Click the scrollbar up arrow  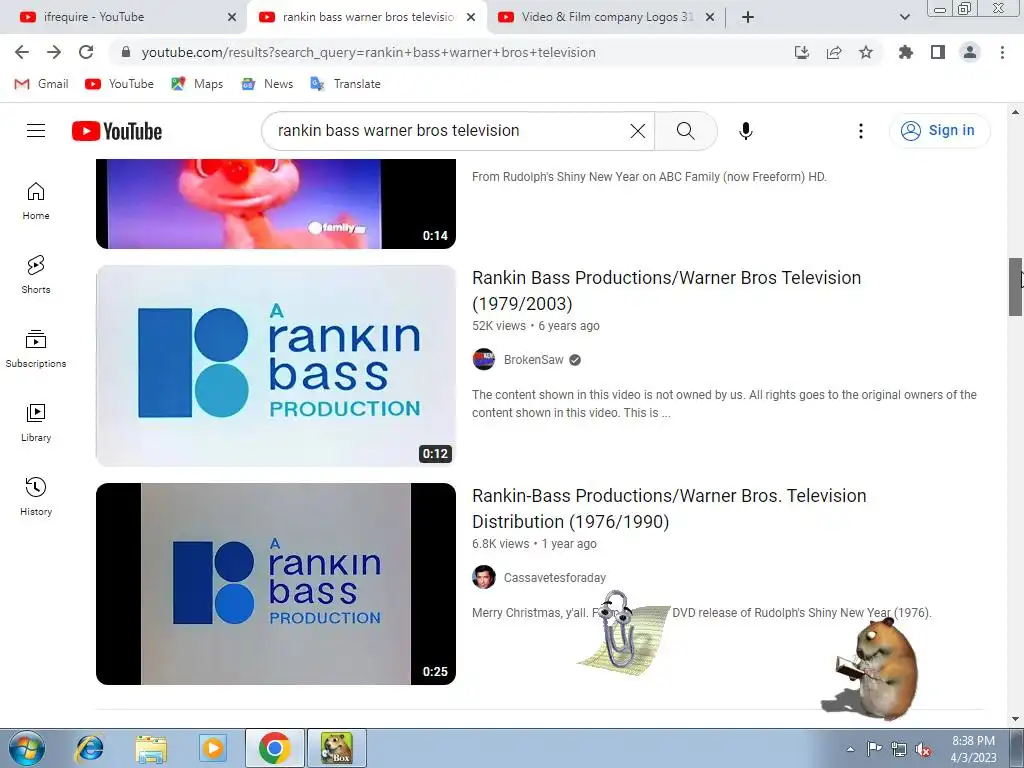pyautogui.click(x=1016, y=112)
